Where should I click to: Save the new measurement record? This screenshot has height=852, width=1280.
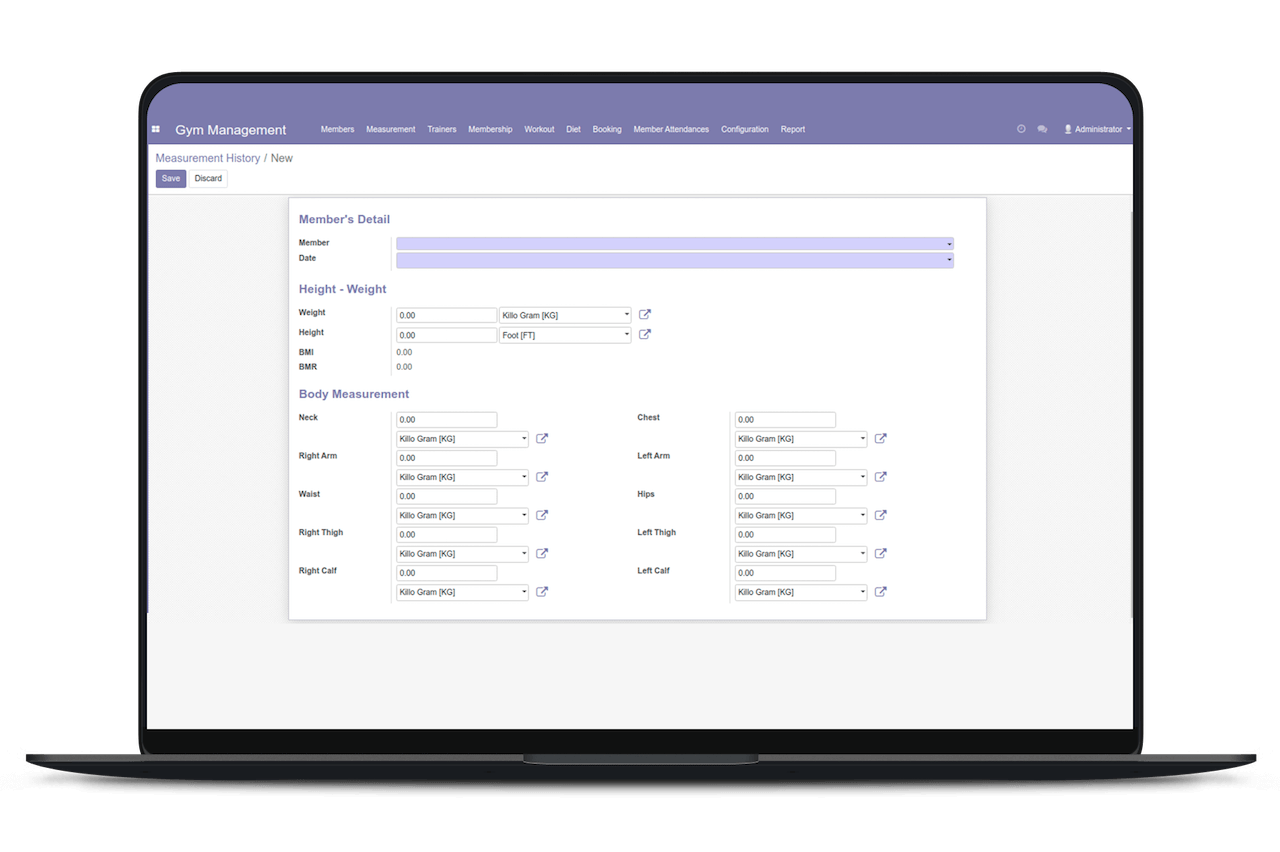[171, 179]
